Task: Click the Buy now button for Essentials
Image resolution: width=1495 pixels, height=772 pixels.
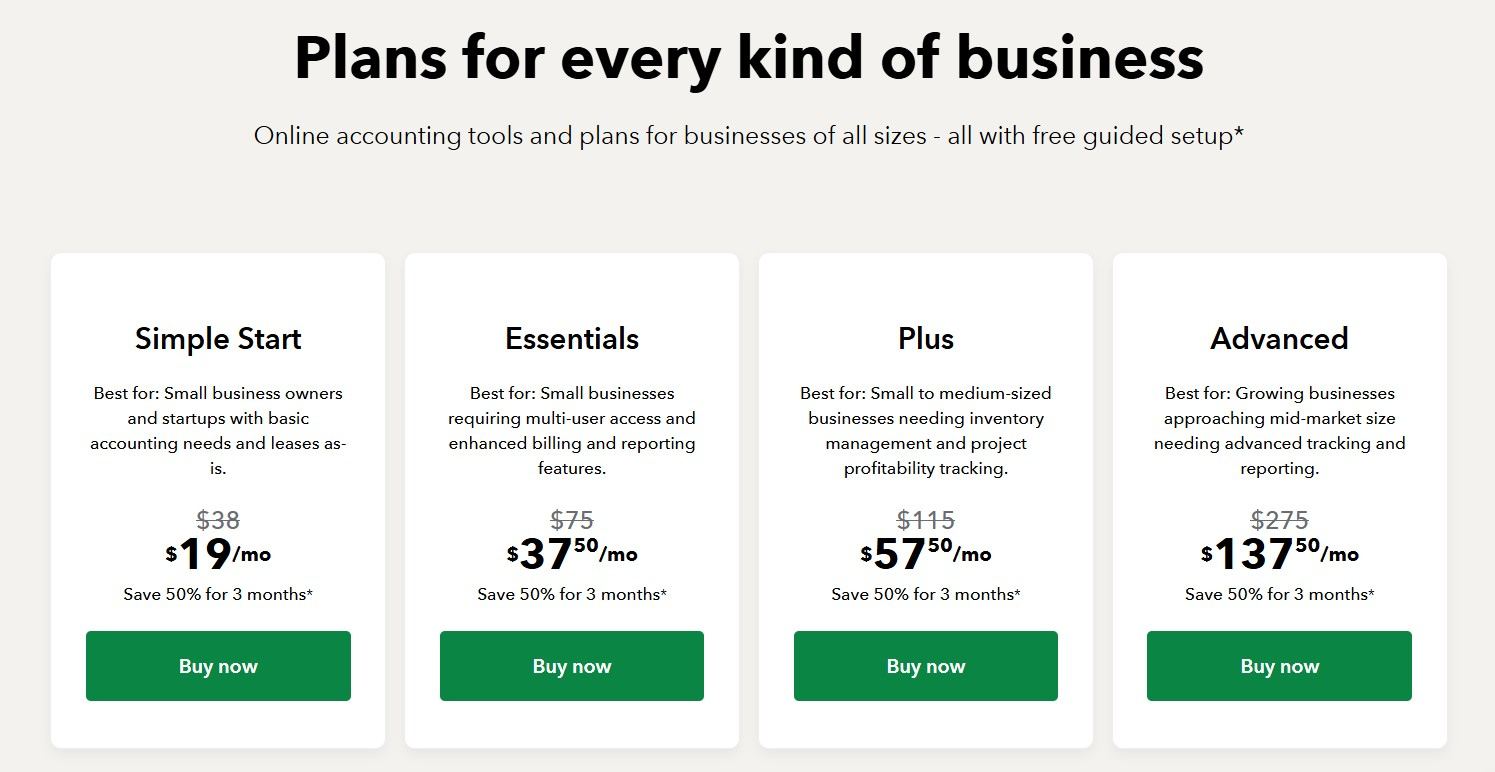Action: click(x=571, y=665)
